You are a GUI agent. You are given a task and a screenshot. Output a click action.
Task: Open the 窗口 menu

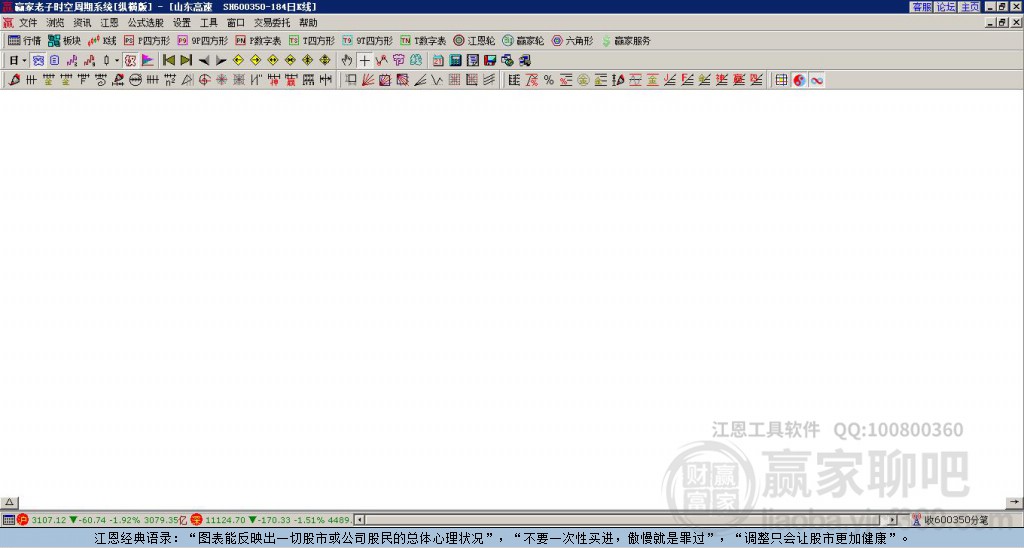point(235,23)
